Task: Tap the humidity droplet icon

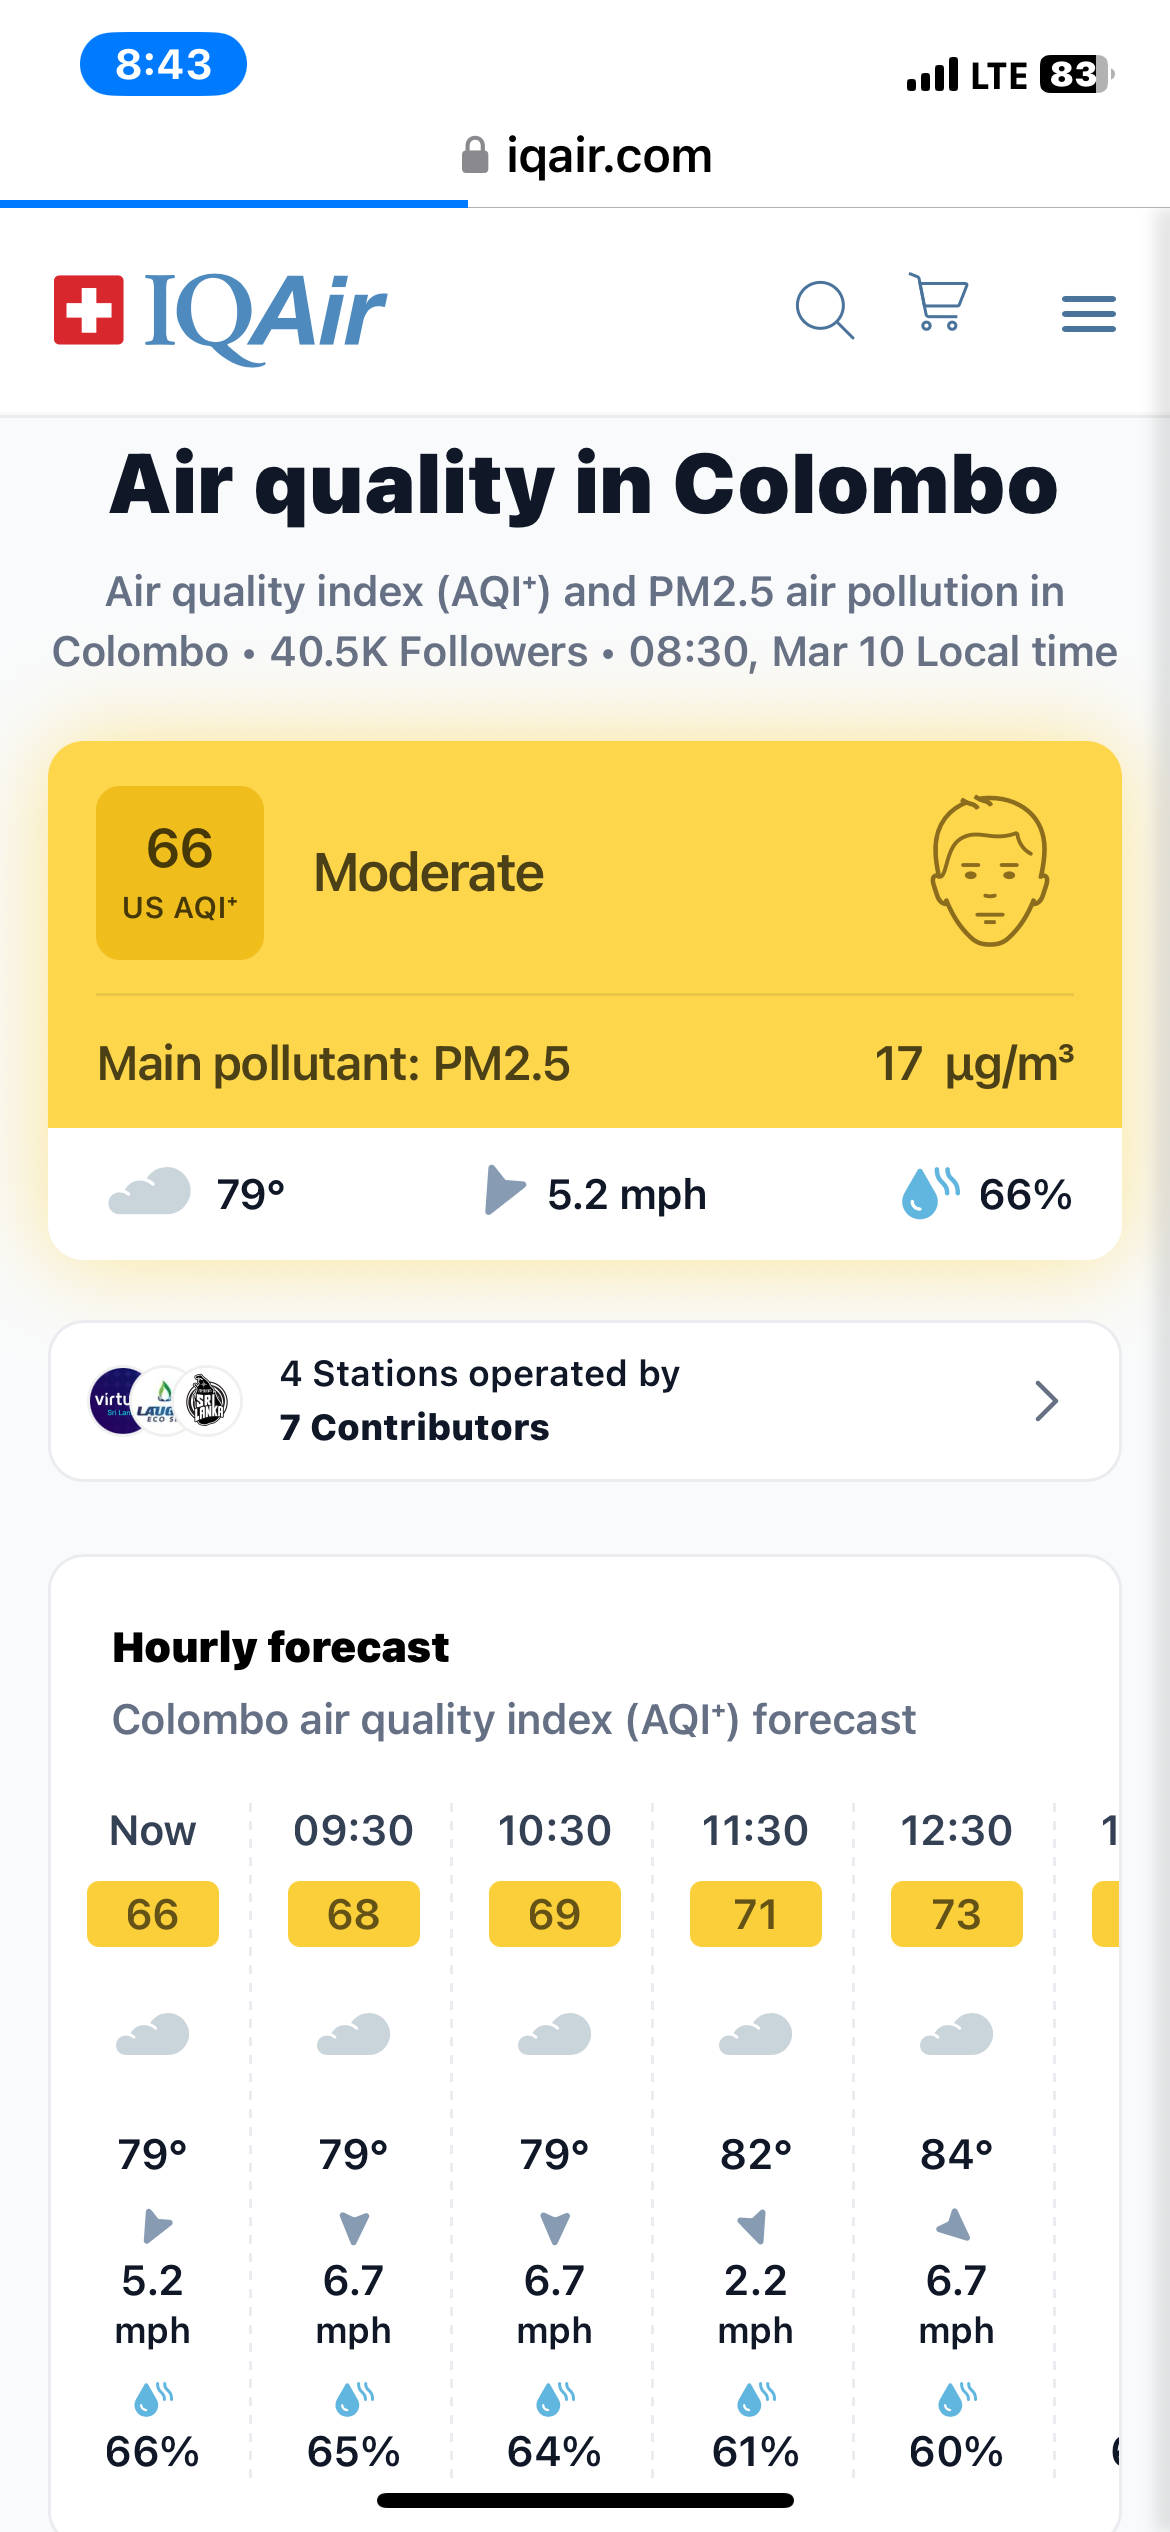Action: point(928,1192)
